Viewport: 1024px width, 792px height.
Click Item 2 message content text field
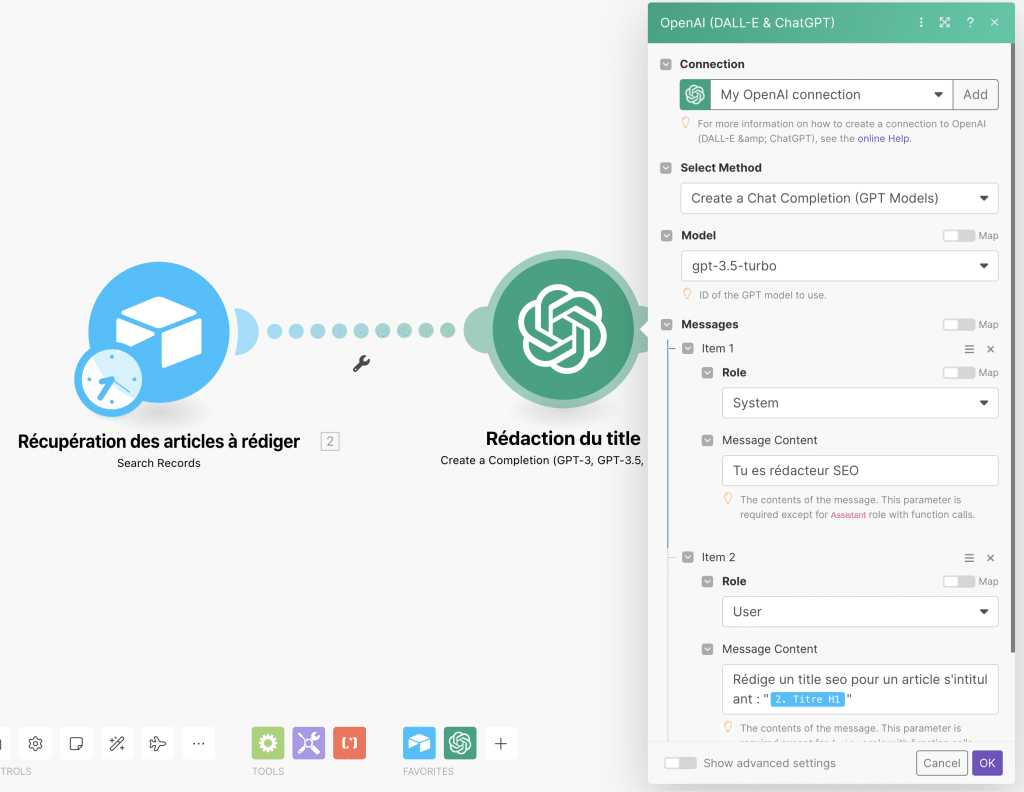(x=860, y=689)
